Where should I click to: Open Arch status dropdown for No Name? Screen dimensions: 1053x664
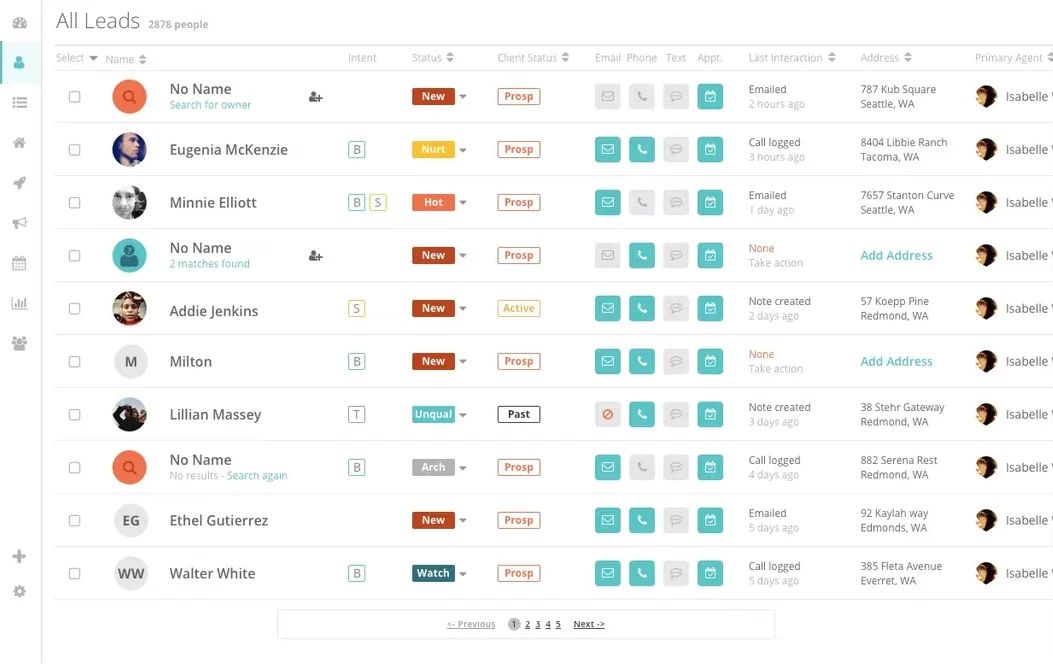463,468
